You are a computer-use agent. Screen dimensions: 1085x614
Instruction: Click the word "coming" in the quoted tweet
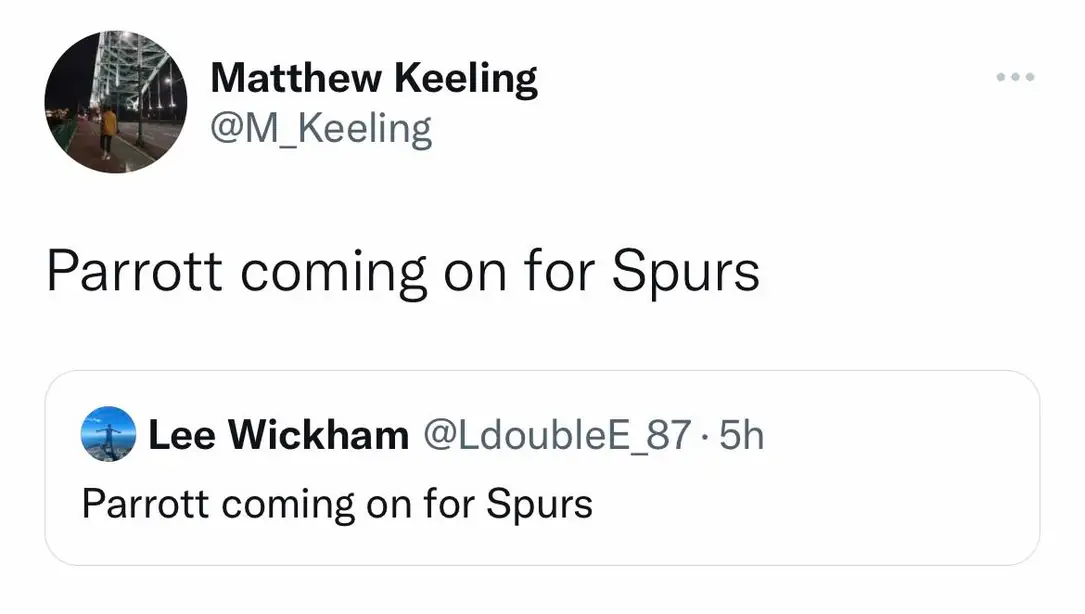pyautogui.click(x=288, y=505)
